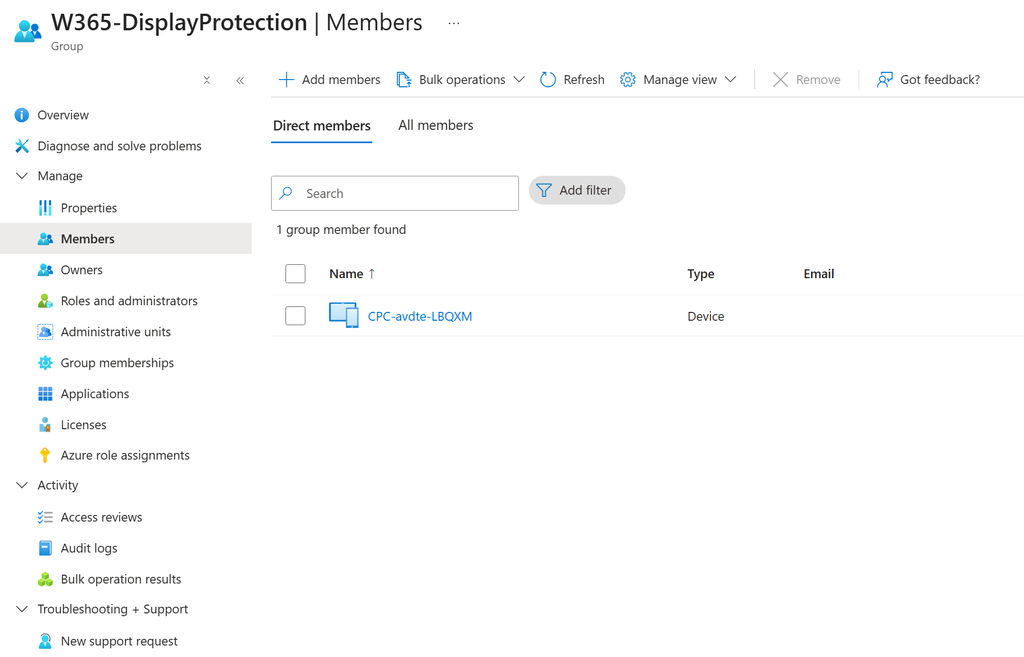Image resolution: width=1024 pixels, height=657 pixels.
Task: Collapse the Troubleshooting + Support section chevron
Action: (22, 609)
